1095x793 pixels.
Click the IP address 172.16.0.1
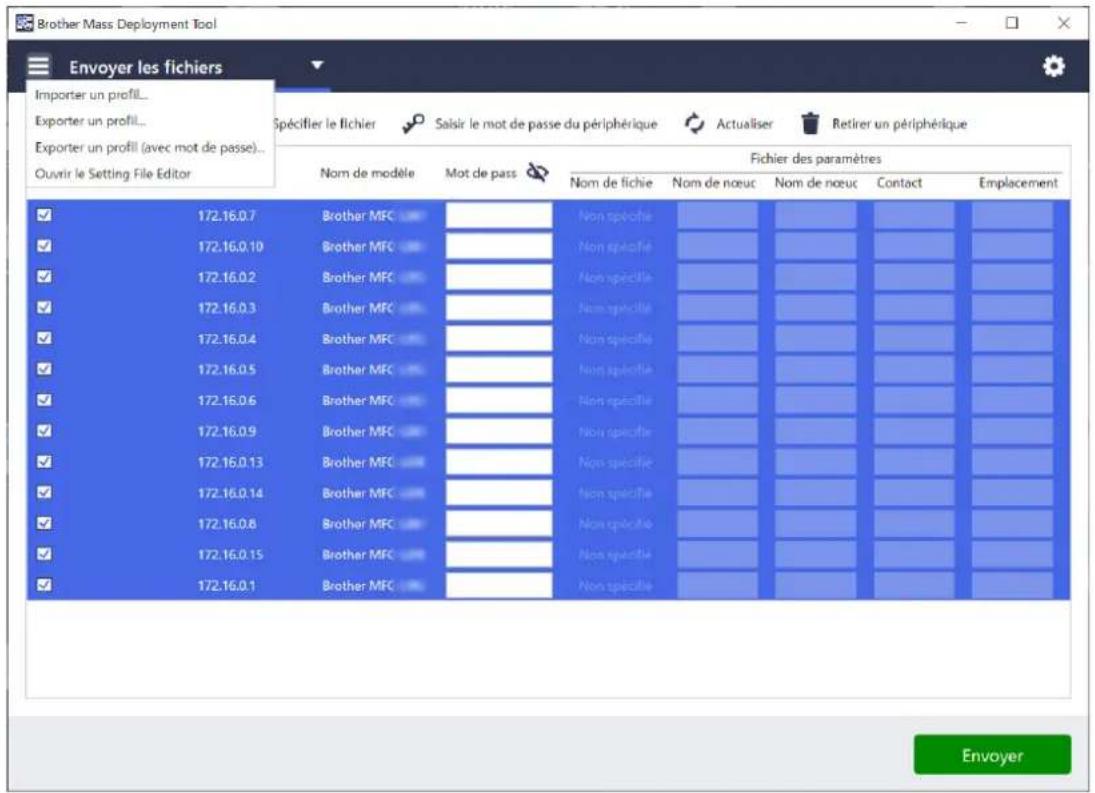click(x=226, y=585)
